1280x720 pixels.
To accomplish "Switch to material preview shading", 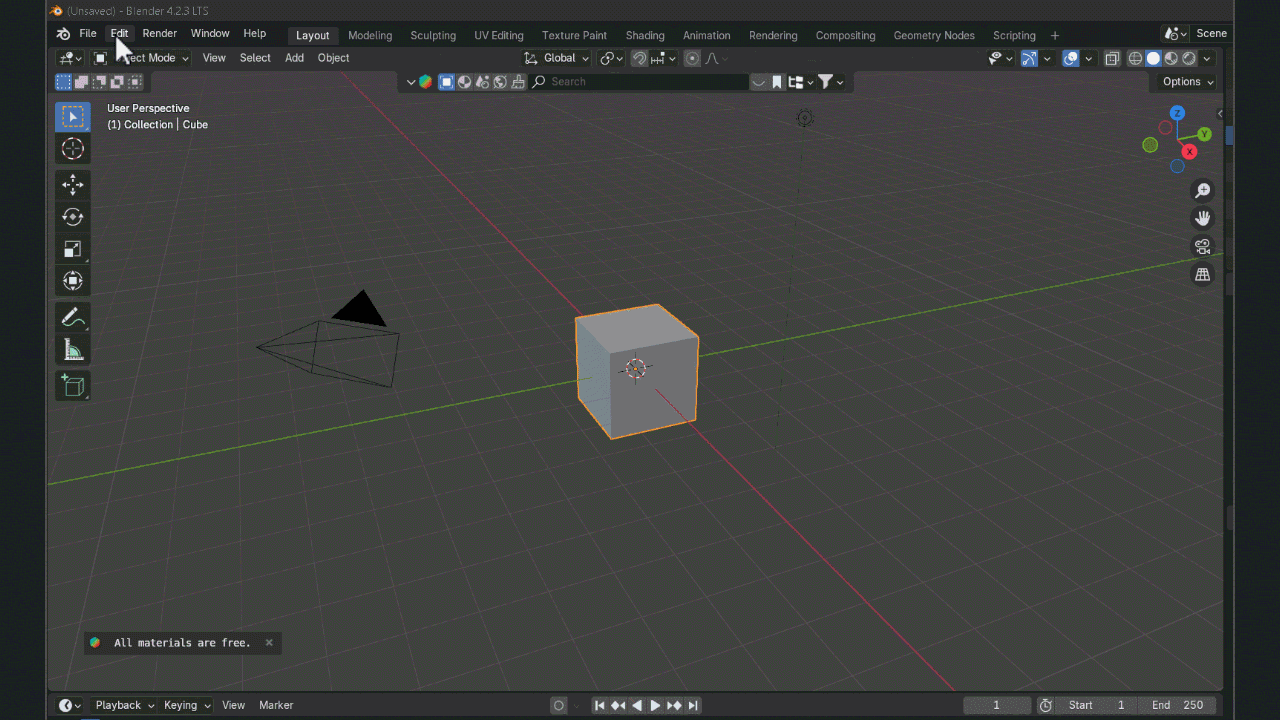I will 1171,58.
